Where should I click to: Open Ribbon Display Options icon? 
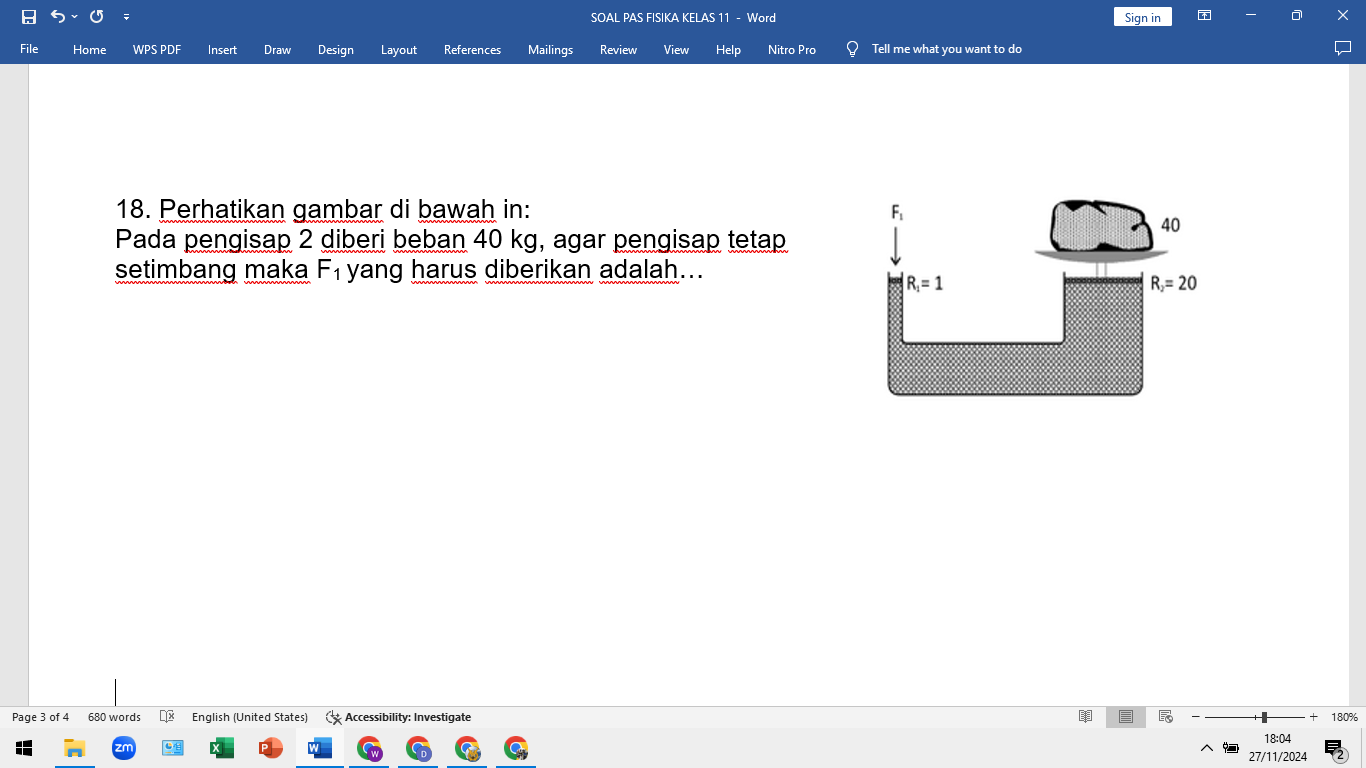coord(1205,16)
